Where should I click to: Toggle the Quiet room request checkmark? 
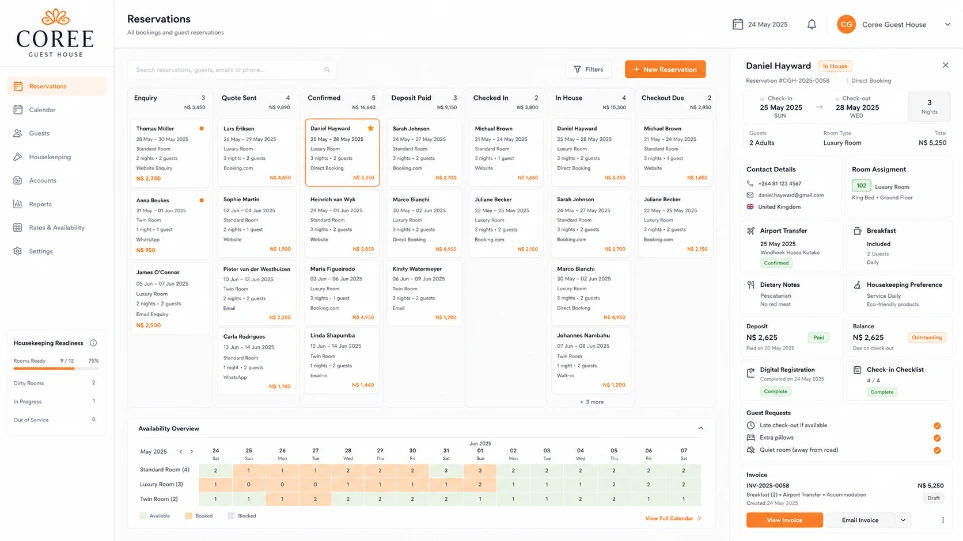937,450
